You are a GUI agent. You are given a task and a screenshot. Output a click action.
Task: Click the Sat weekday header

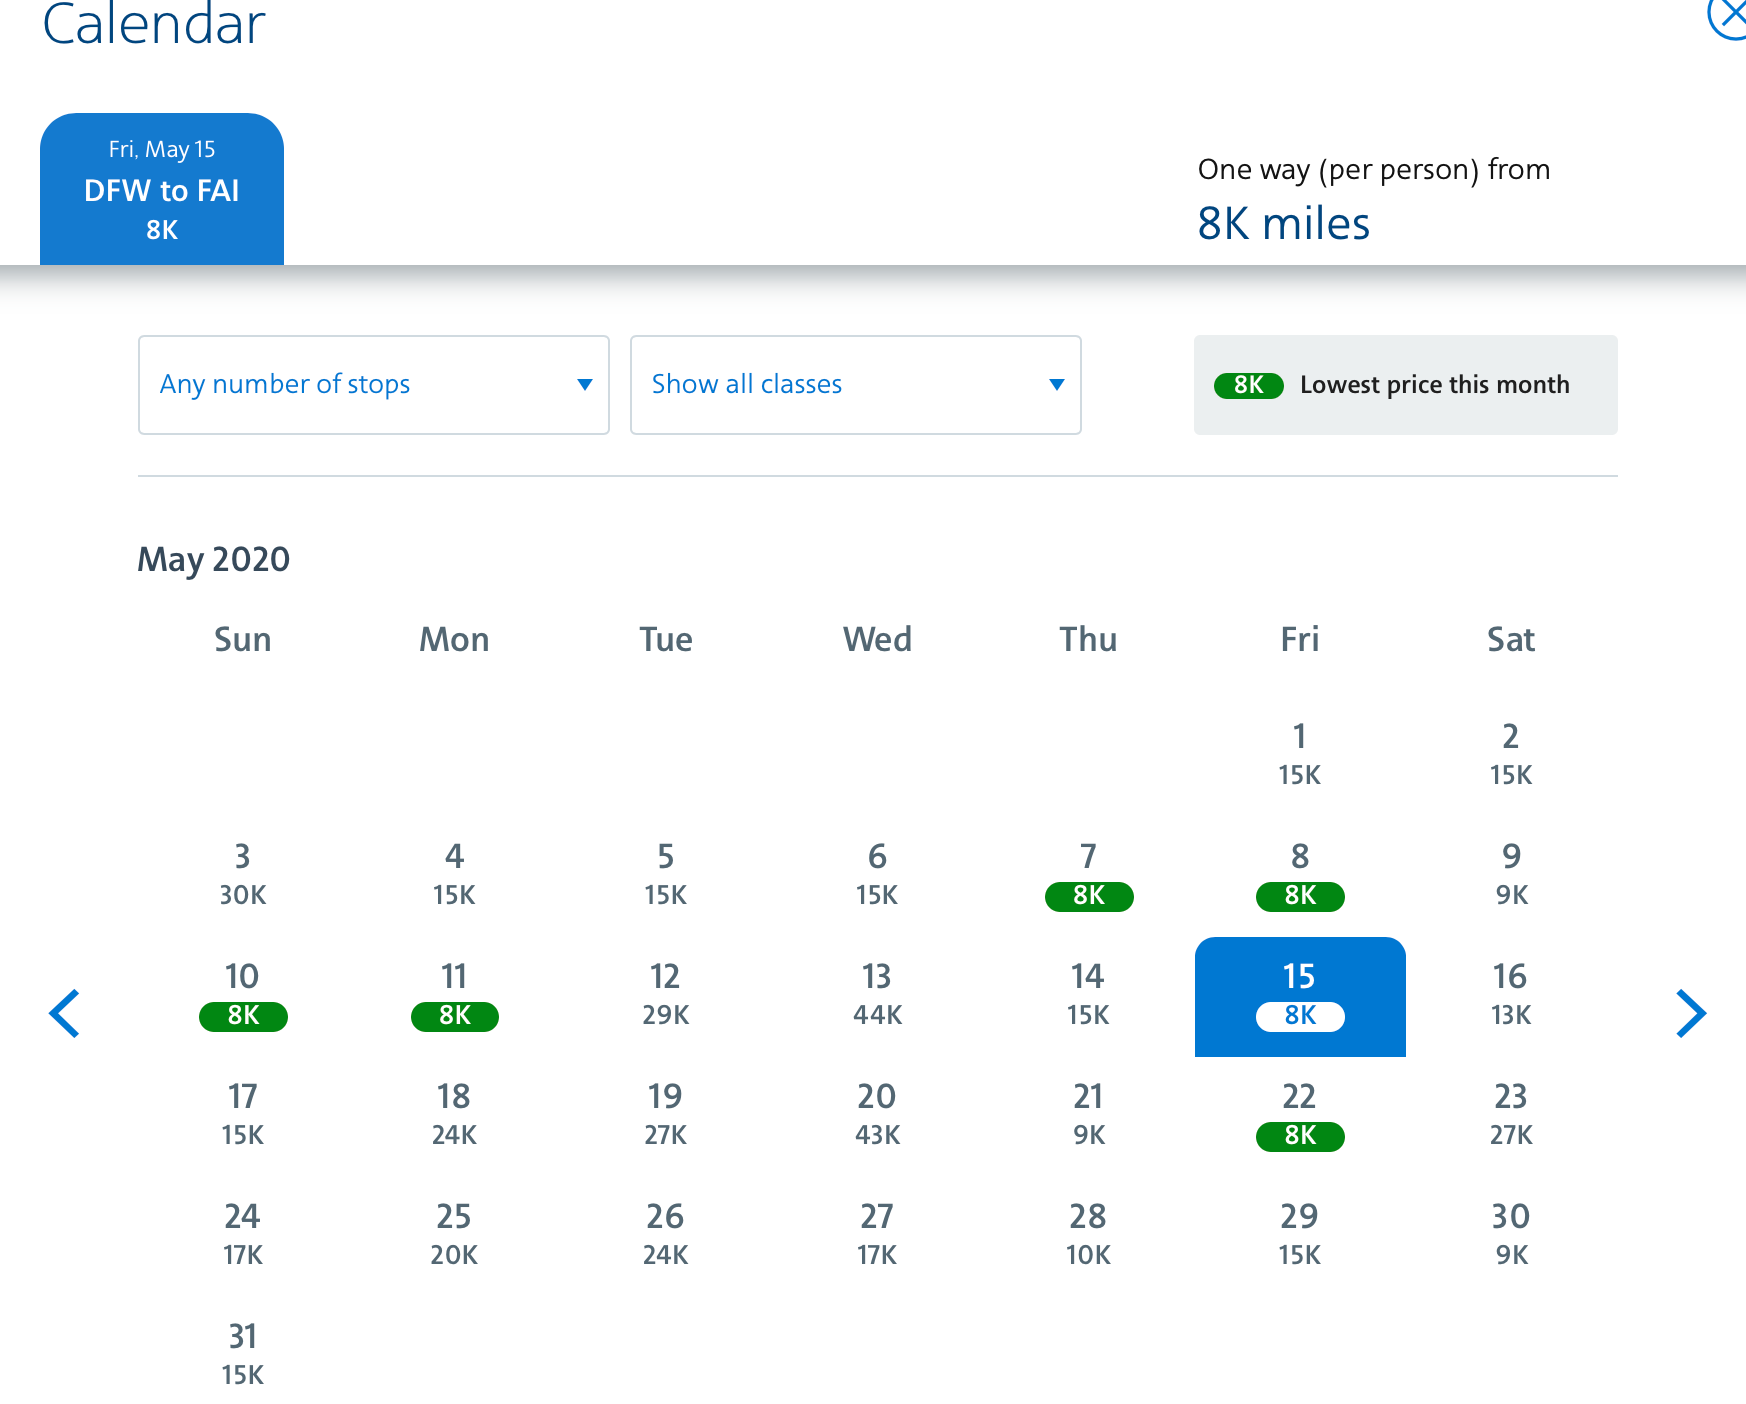point(1511,639)
